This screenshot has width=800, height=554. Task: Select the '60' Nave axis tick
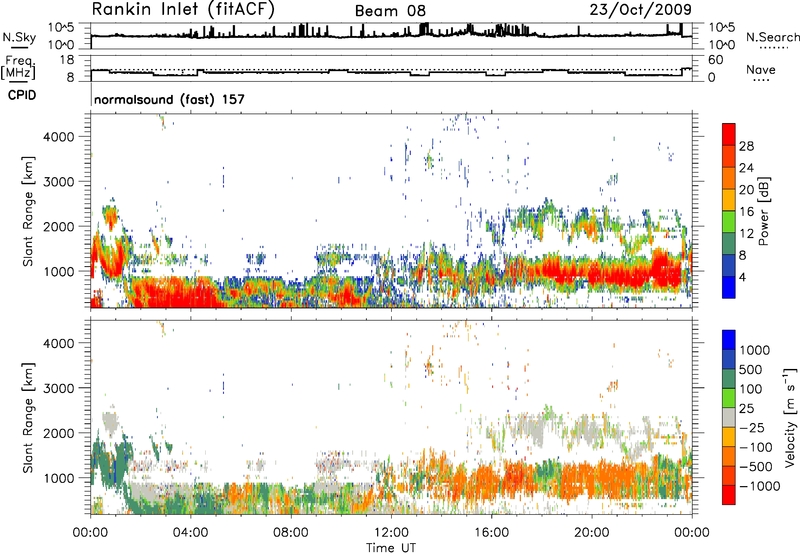click(x=716, y=60)
